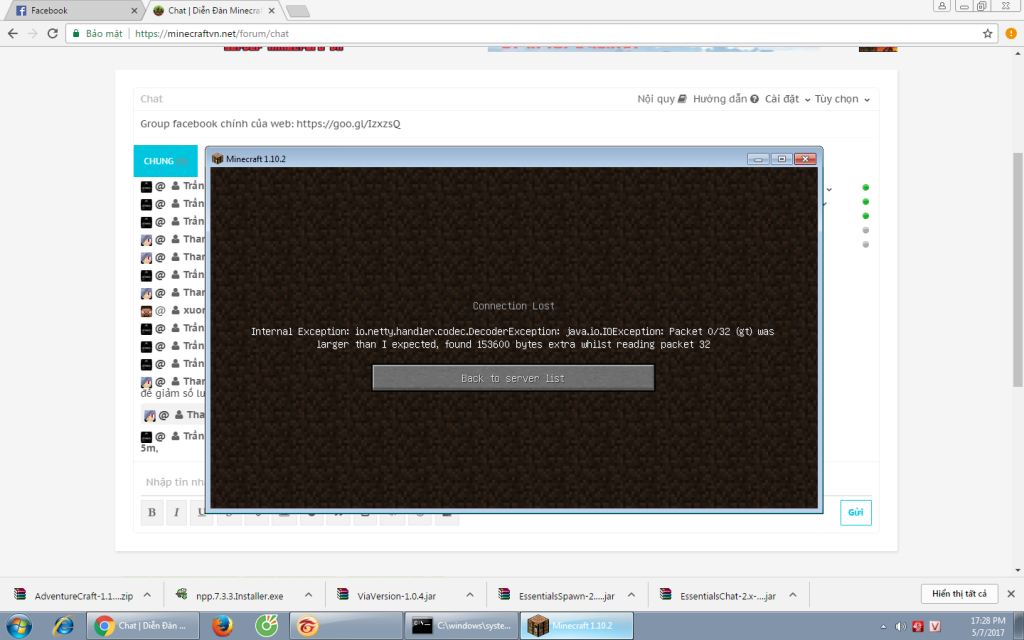Open the Nội quy rules link
Screen dimensions: 1024x640
coord(662,99)
